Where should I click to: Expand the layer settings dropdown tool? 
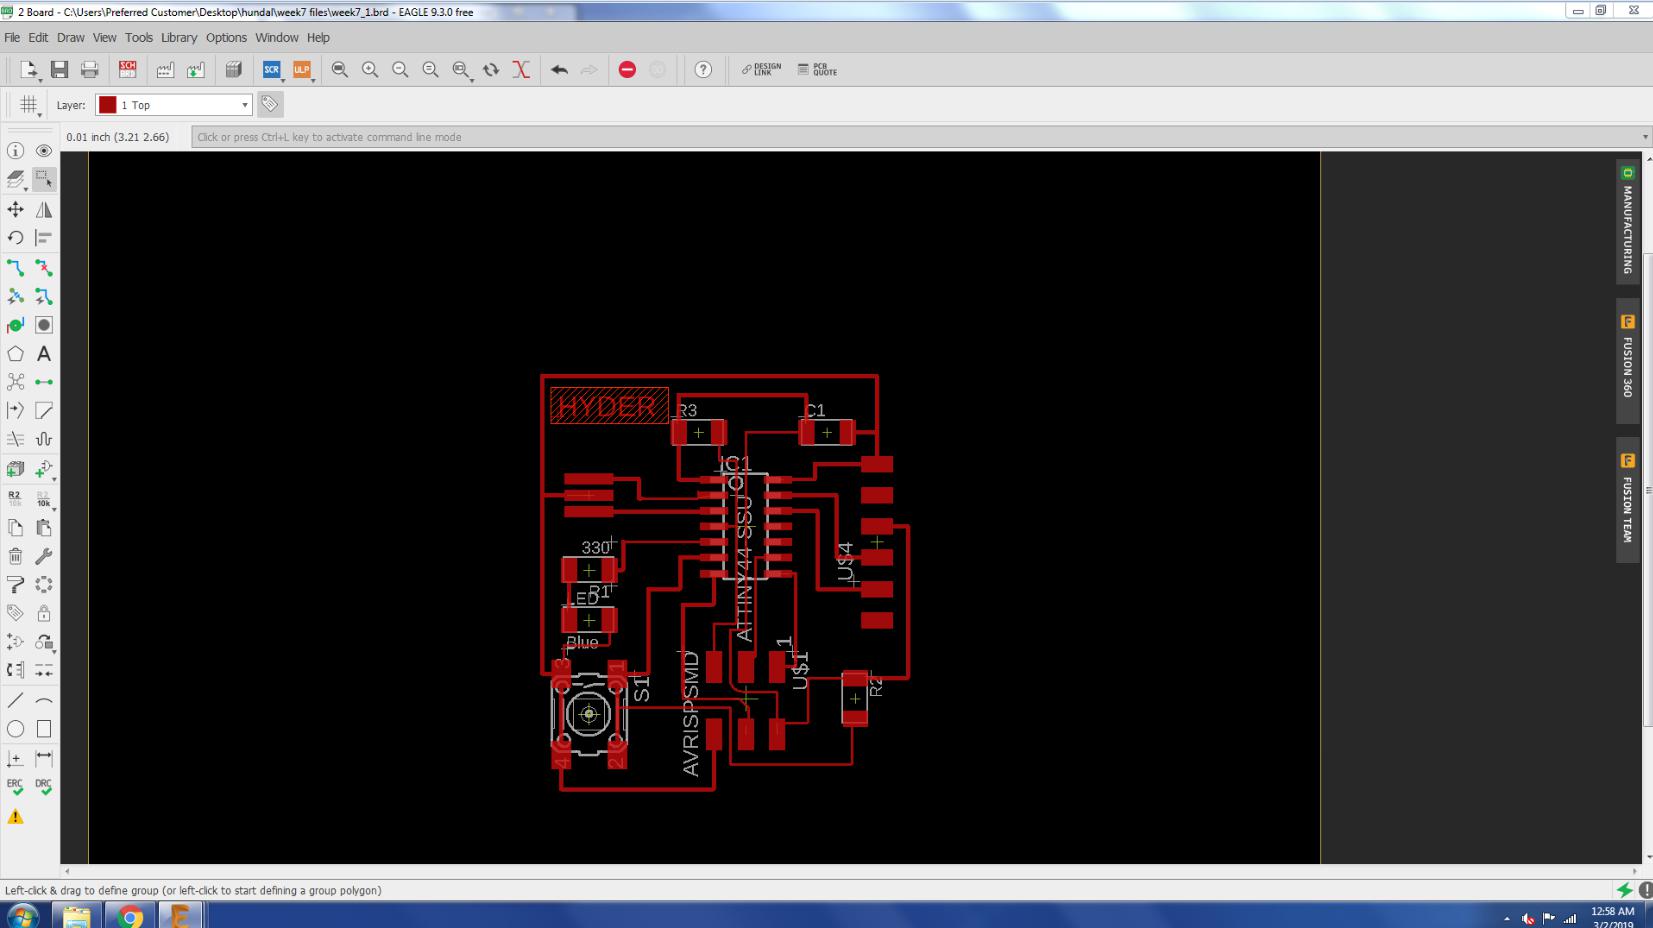coord(24,188)
